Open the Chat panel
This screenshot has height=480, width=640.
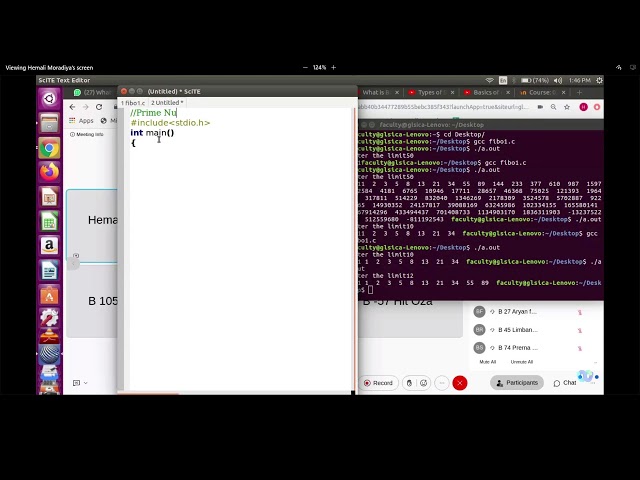tap(565, 383)
